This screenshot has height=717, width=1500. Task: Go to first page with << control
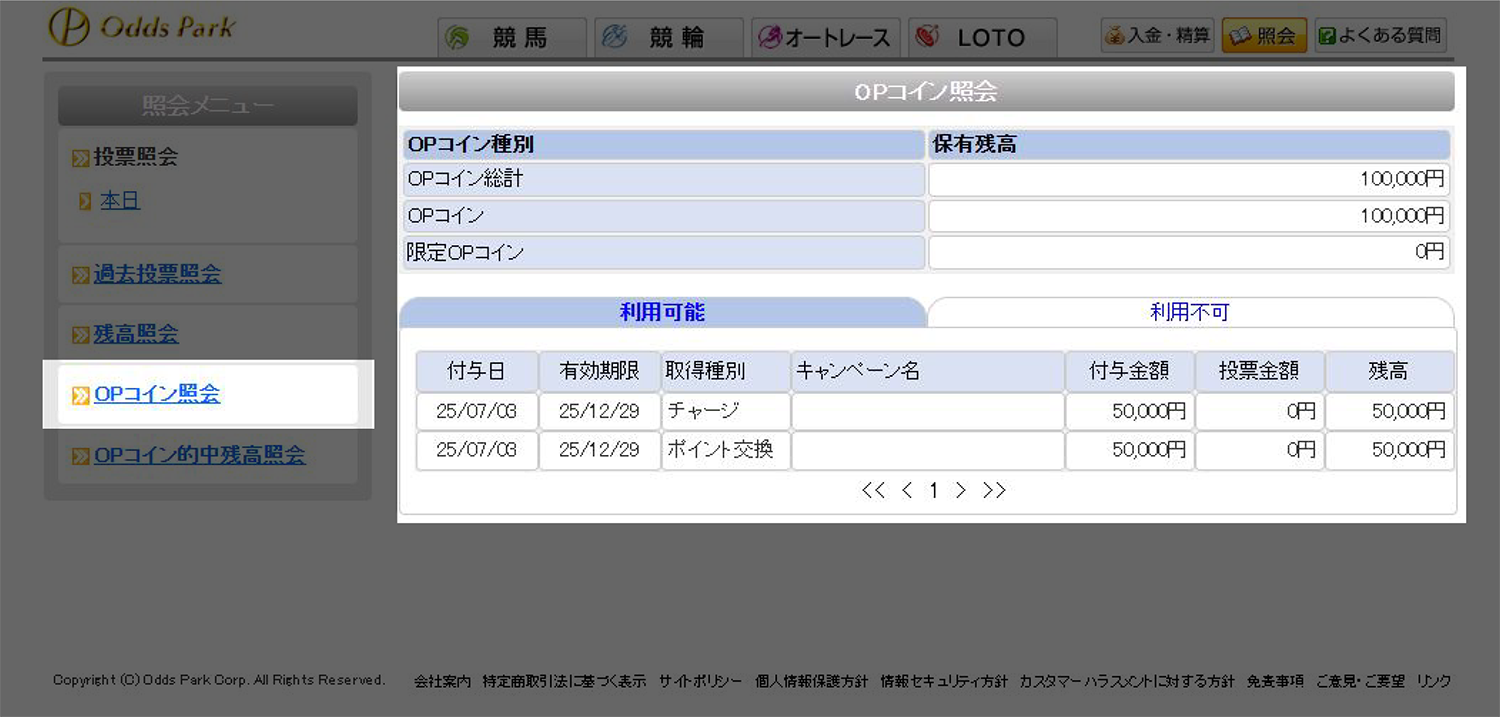874,490
